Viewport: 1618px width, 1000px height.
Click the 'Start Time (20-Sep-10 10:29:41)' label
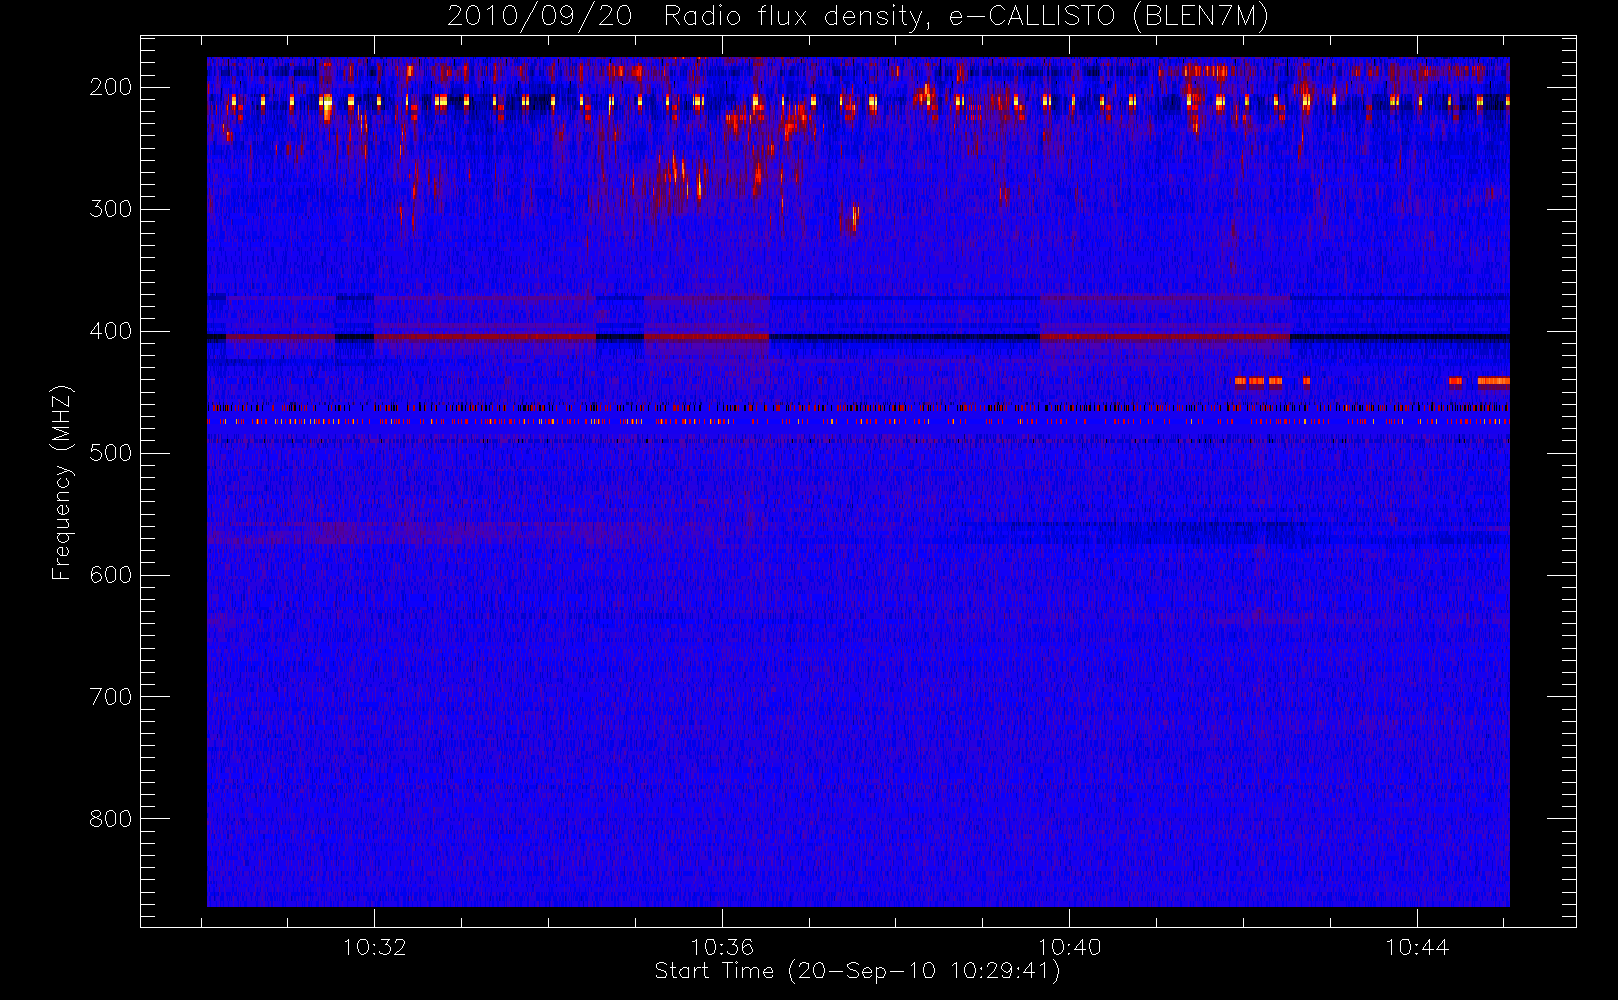(857, 971)
